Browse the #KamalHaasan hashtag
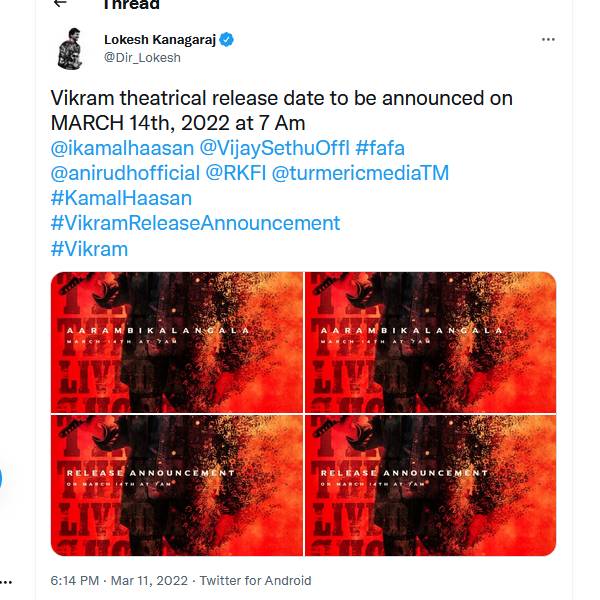 [121, 198]
